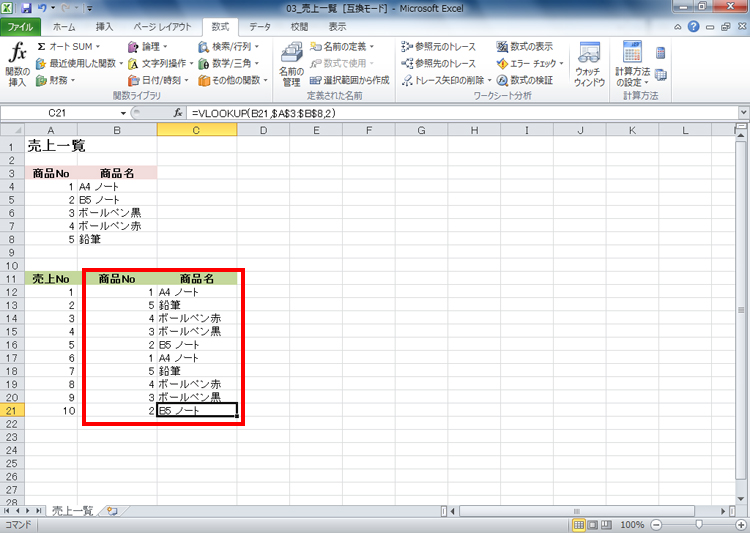Switch to the Home (ホーム) tab

click(x=64, y=27)
